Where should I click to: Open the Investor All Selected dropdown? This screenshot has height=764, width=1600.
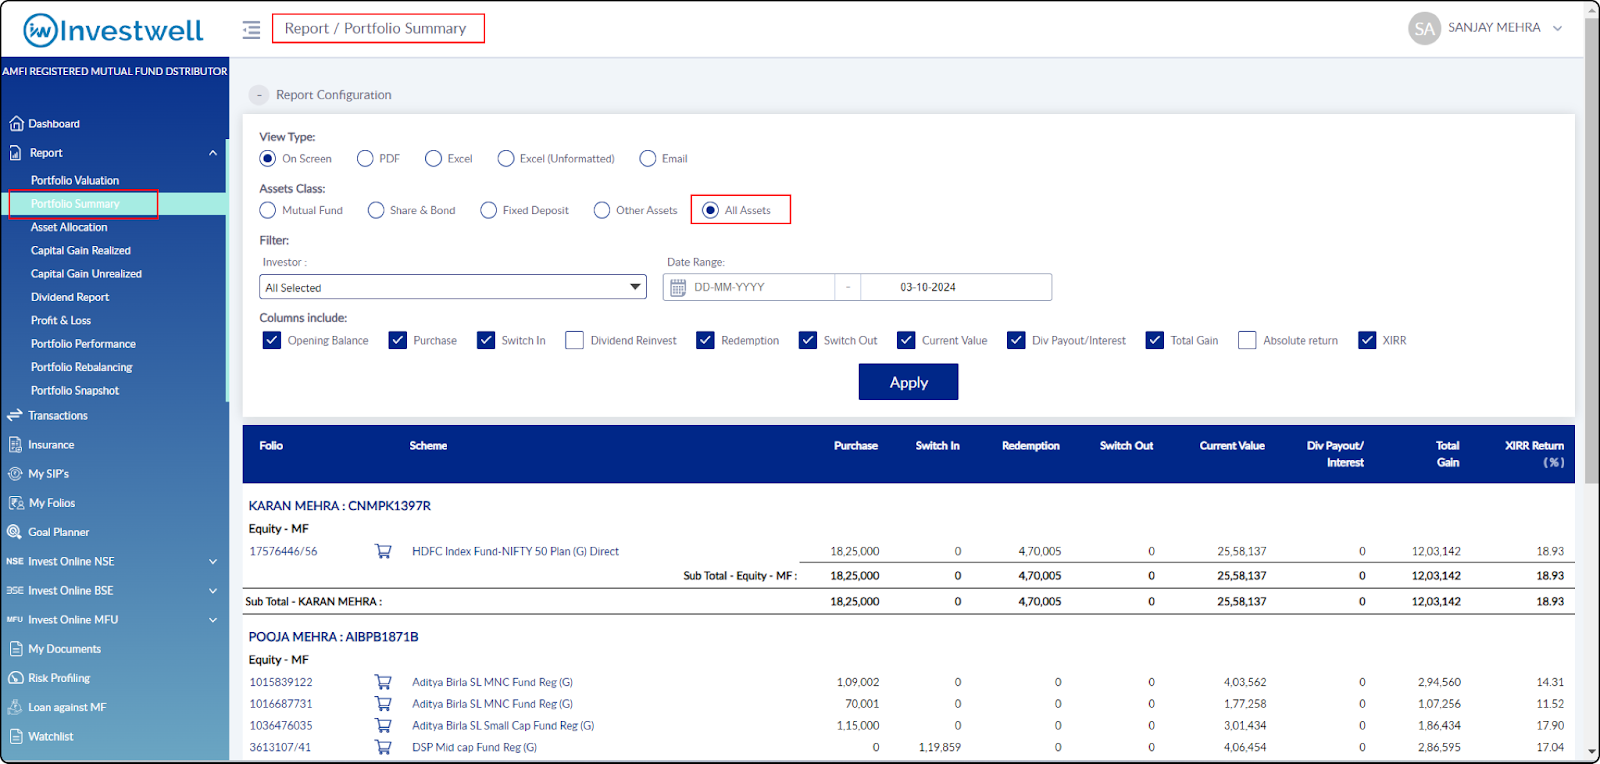(453, 287)
